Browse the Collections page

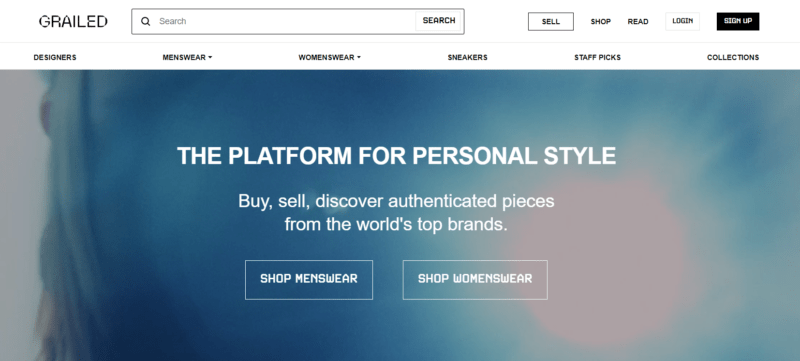pos(733,58)
